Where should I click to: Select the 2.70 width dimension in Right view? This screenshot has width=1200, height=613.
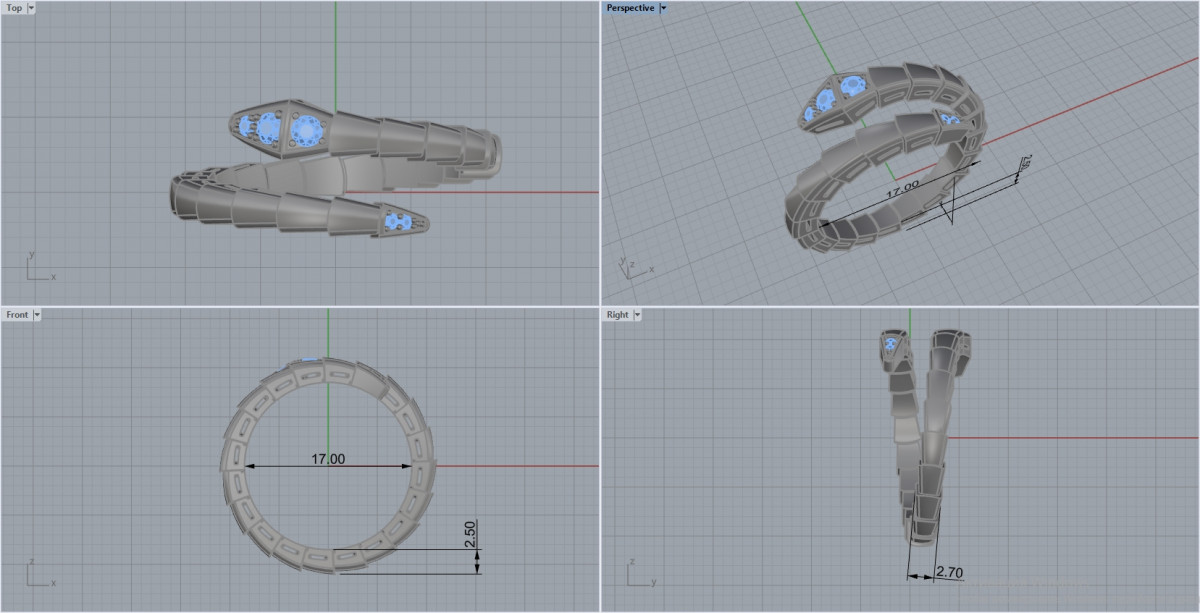click(948, 573)
